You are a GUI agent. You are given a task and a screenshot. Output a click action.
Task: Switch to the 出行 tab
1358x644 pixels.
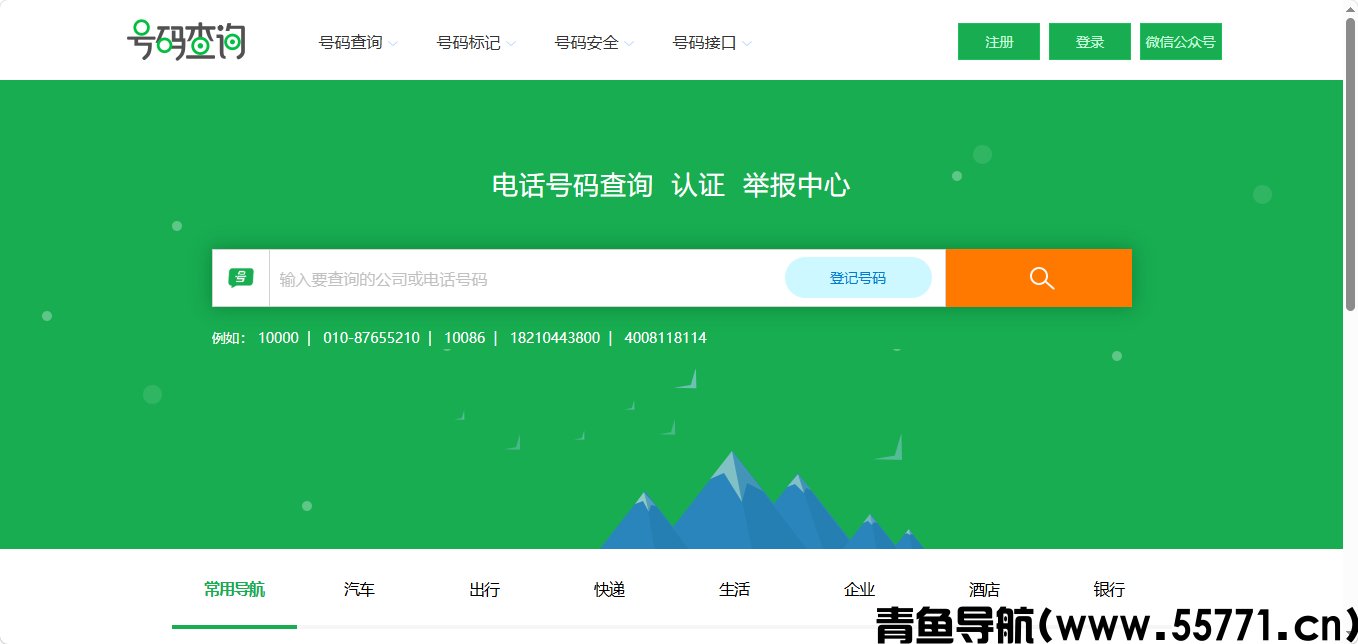click(x=484, y=589)
